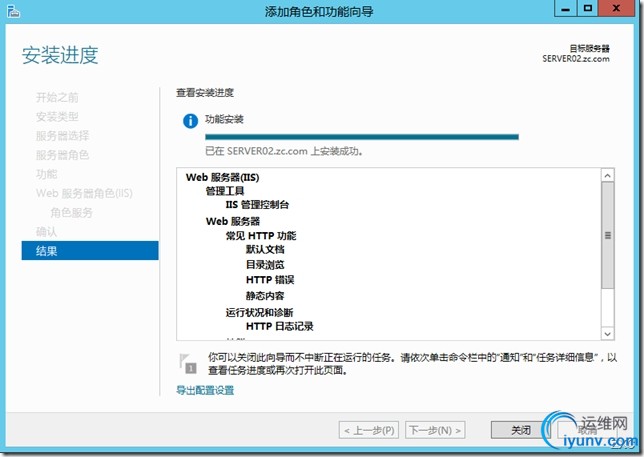Minimize the wizard window
The image size is (644, 457).
point(566,9)
